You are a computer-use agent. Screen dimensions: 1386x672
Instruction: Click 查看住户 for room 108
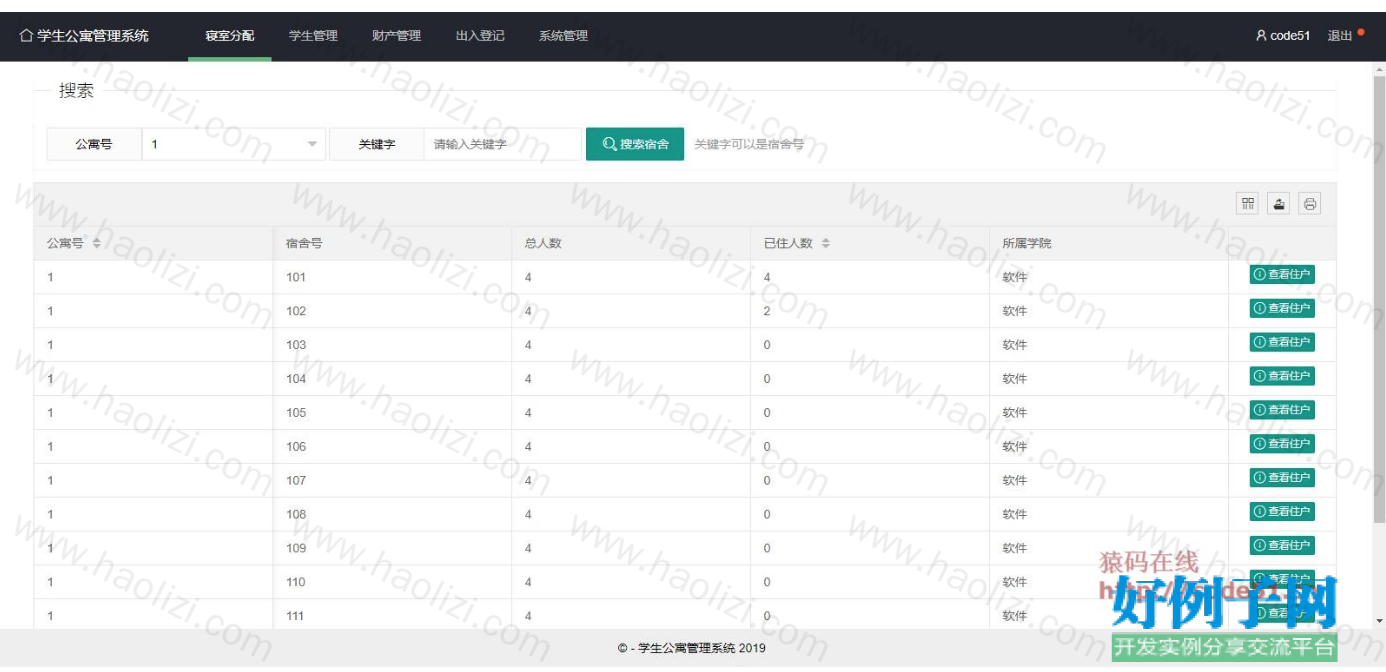[x=1282, y=512]
